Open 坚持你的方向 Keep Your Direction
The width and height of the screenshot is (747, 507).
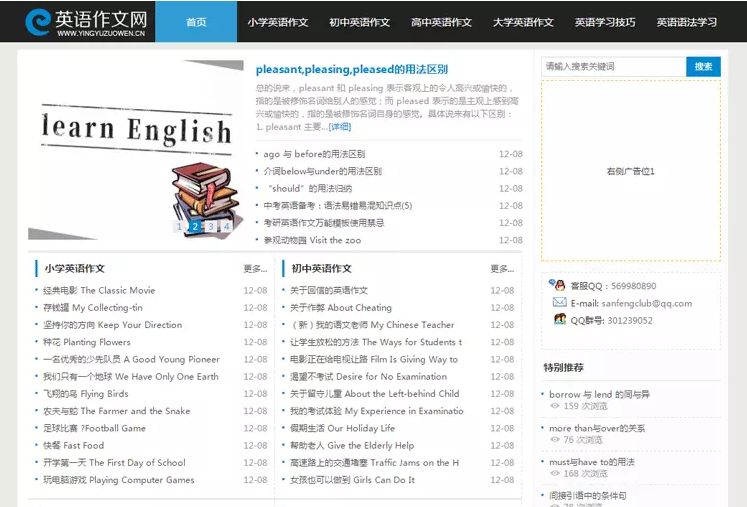click(112, 324)
